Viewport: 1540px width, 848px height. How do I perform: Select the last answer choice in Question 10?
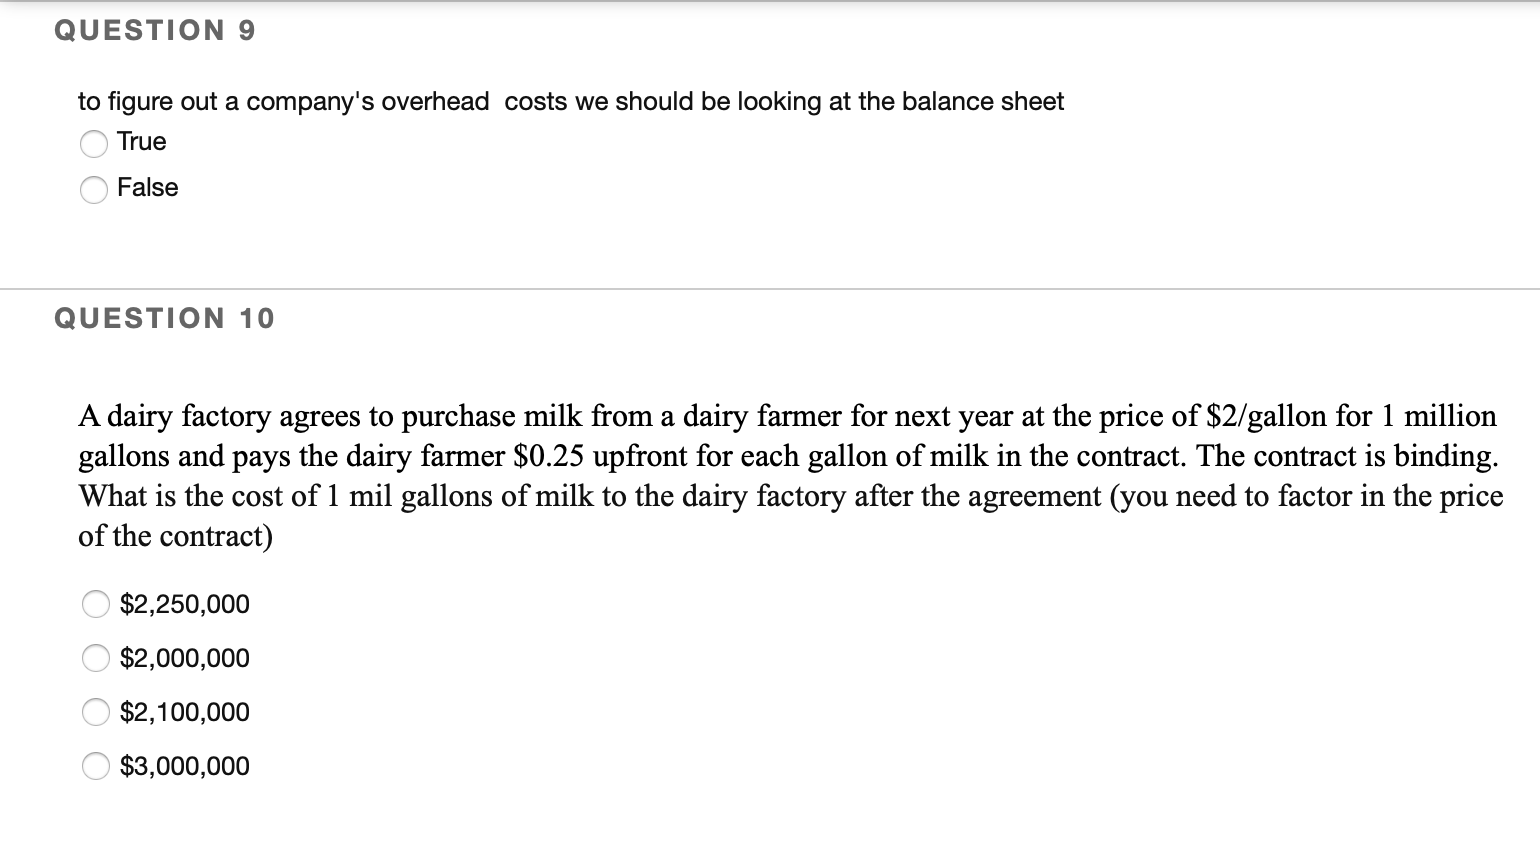(x=95, y=766)
